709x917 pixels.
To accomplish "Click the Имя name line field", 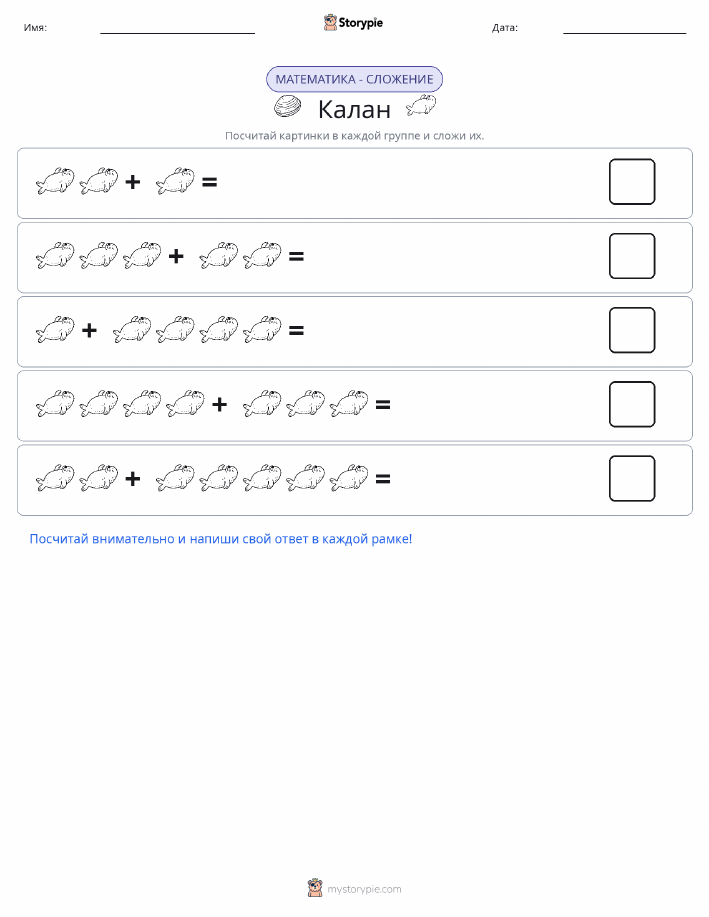I will [177, 28].
